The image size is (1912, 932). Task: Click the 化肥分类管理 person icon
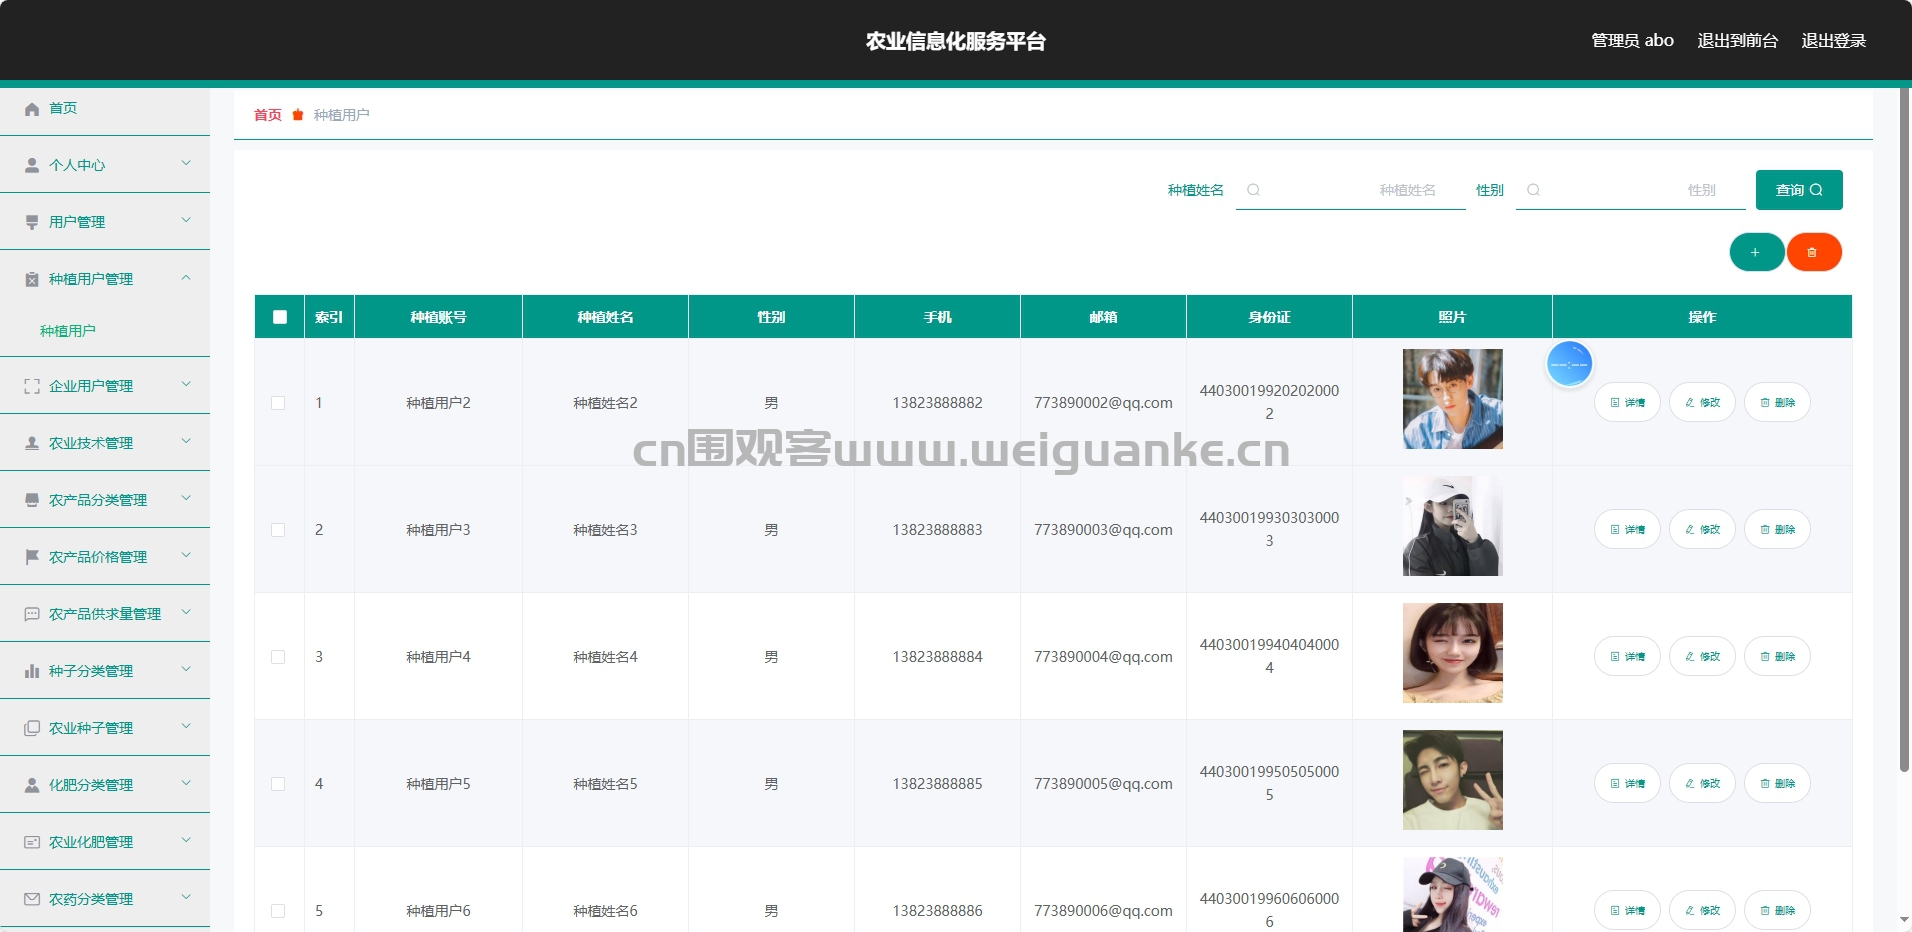point(32,785)
